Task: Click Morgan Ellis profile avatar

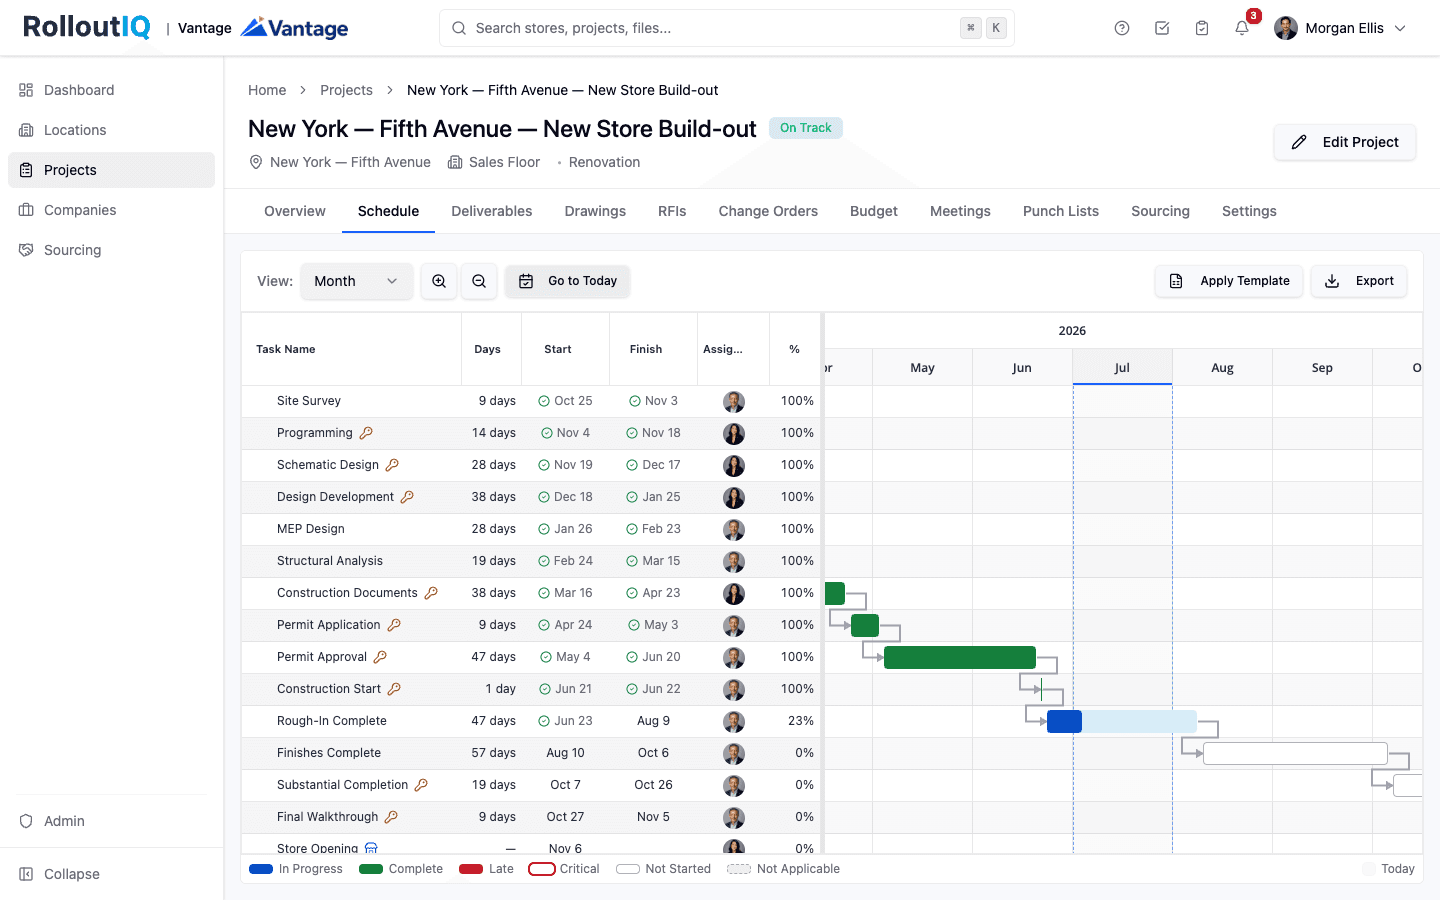Action: click(x=1286, y=28)
